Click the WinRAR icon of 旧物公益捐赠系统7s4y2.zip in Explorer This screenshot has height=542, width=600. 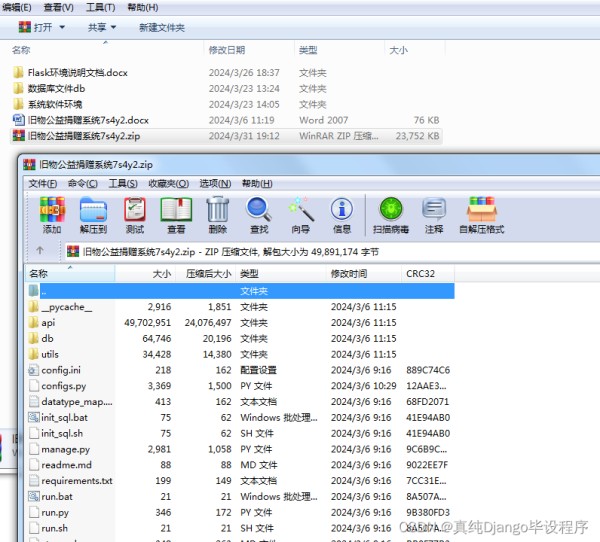pyautogui.click(x=18, y=136)
